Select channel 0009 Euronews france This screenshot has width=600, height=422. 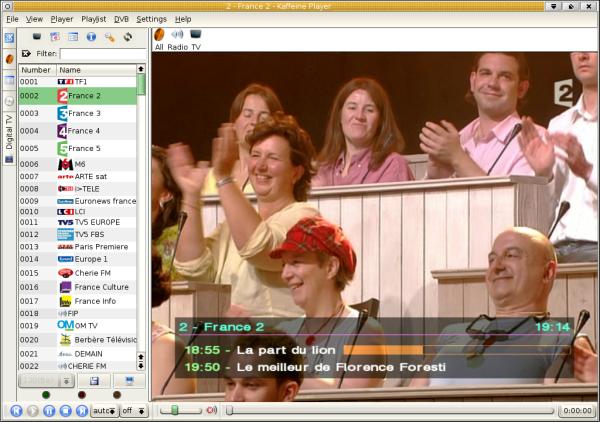point(78,201)
